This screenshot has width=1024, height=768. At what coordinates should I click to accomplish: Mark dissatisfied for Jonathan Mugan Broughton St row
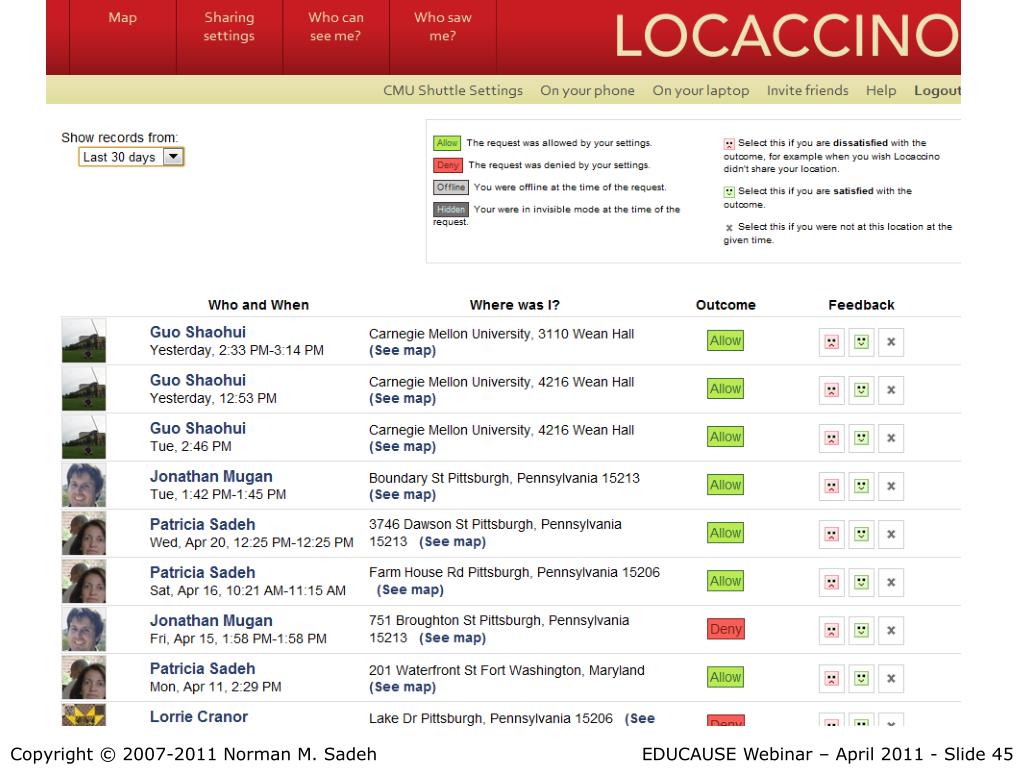tap(831, 631)
